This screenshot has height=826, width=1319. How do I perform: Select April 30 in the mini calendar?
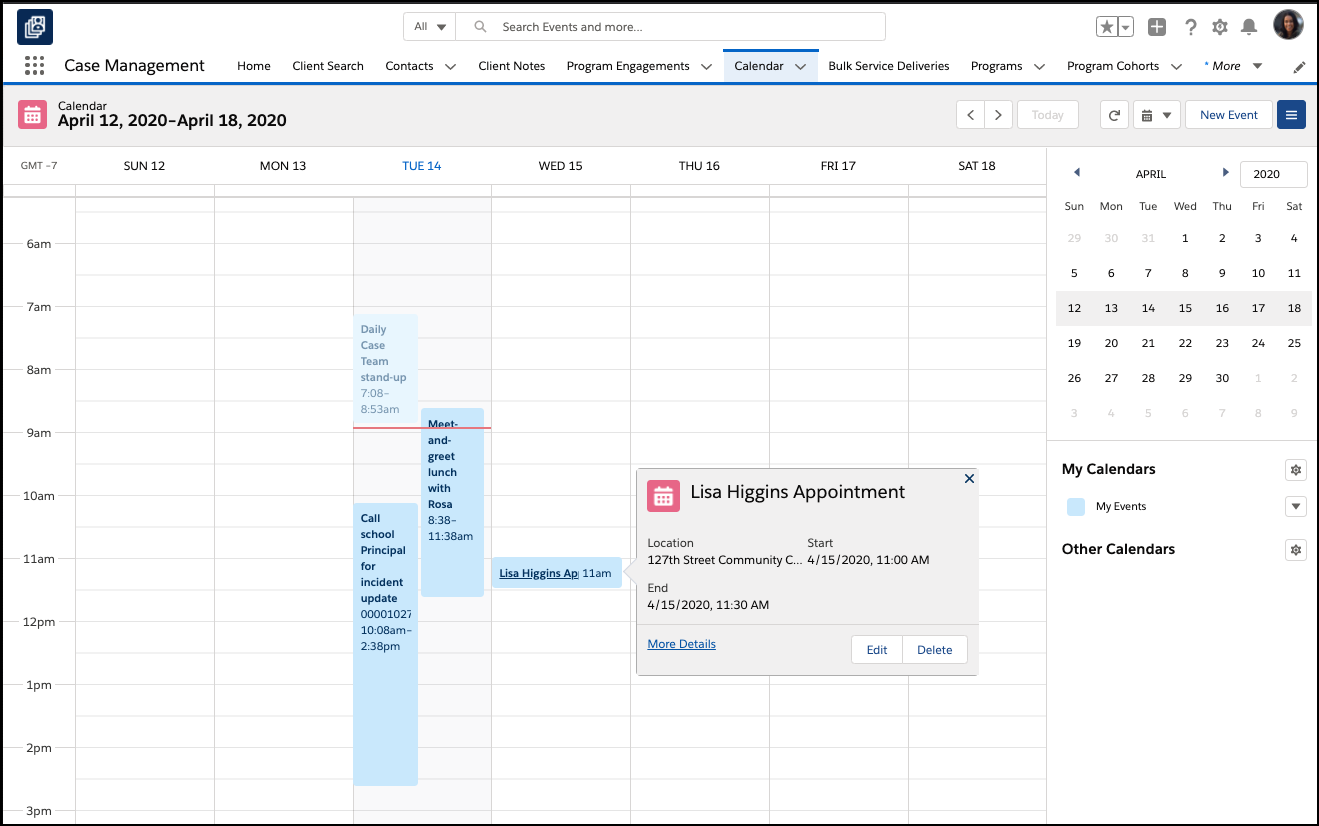1221,378
